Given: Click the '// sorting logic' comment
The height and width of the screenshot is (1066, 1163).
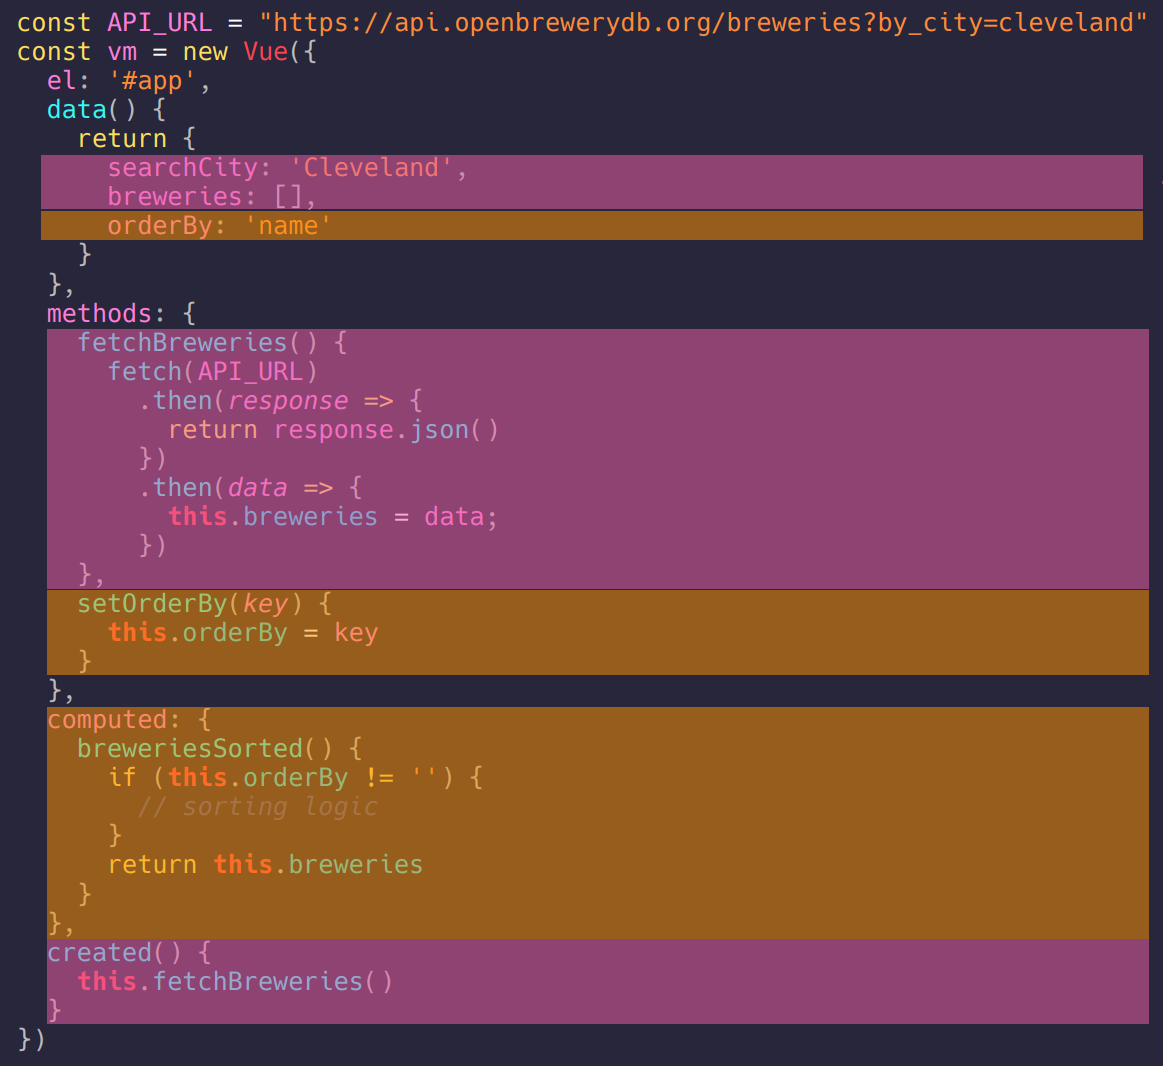Looking at the screenshot, I should tap(257, 807).
